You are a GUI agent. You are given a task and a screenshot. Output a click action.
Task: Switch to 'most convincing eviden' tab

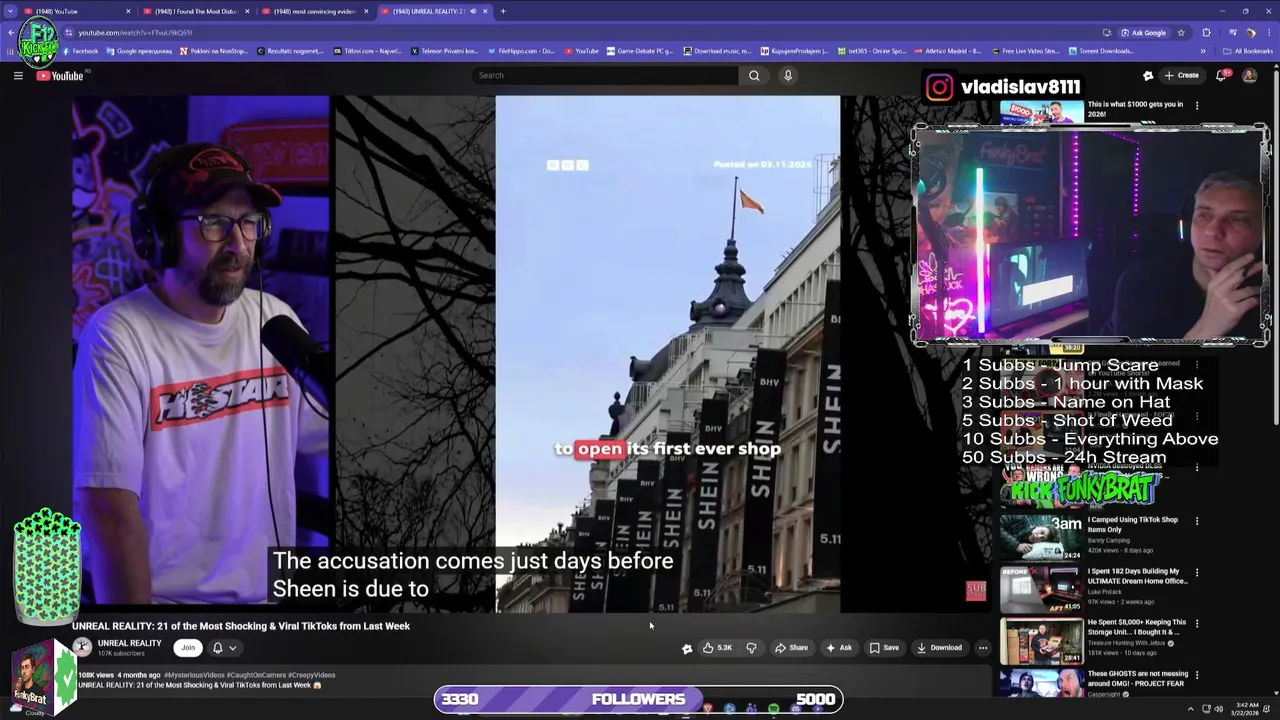313,11
